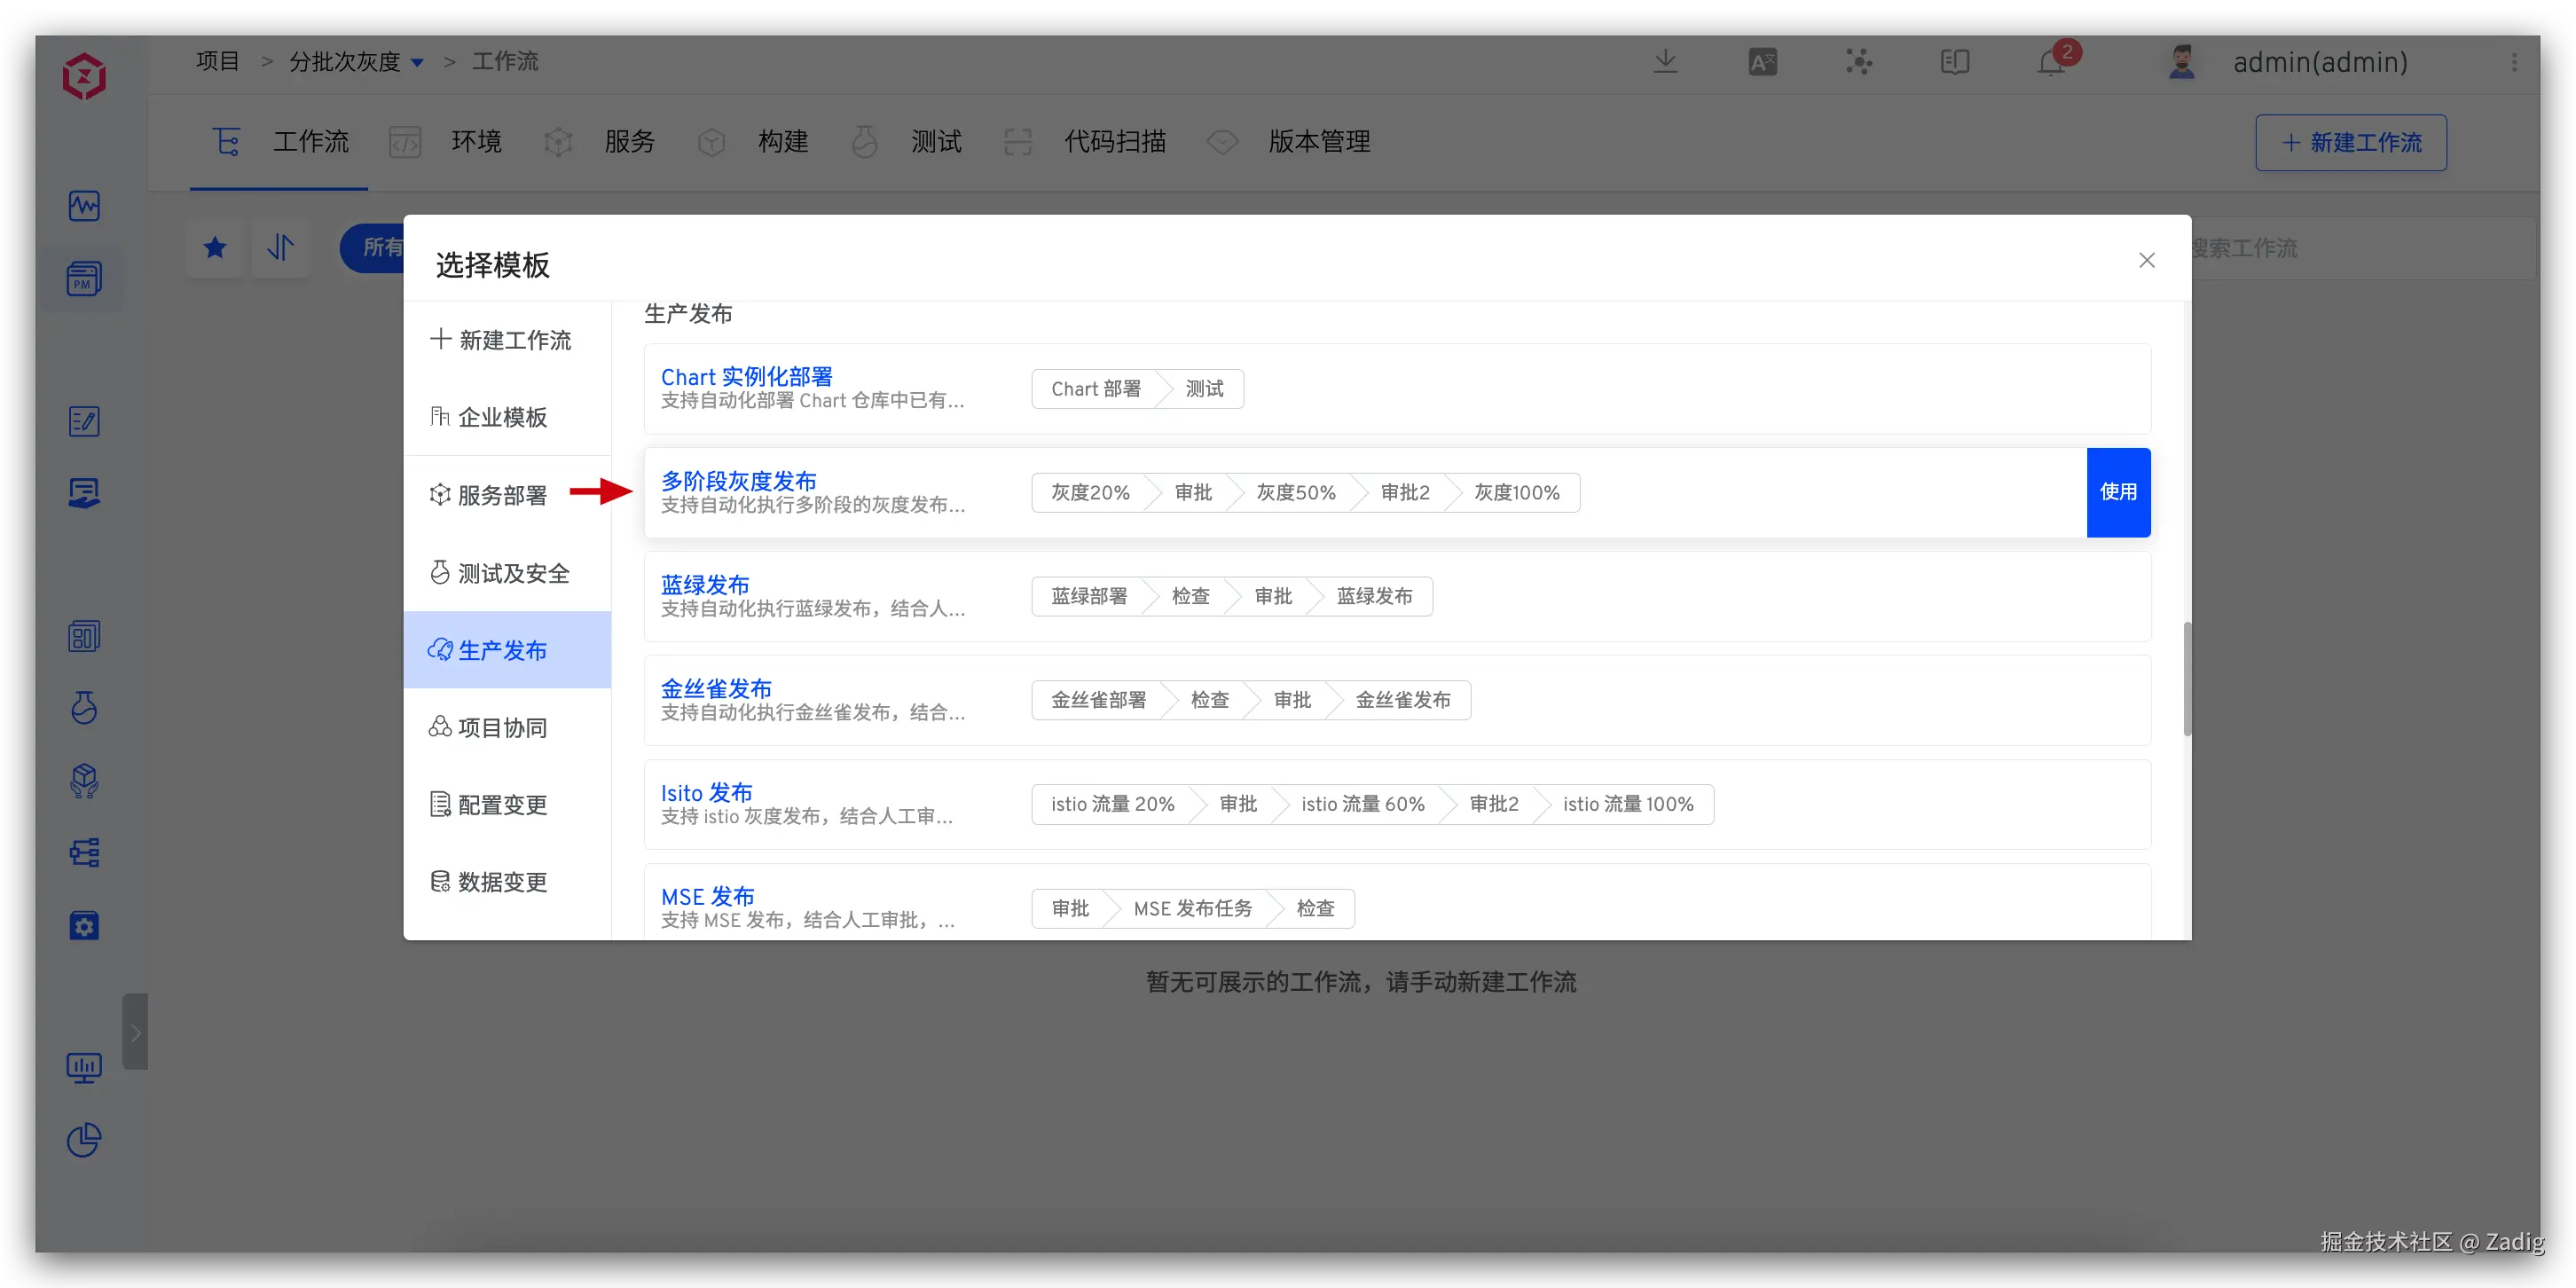Click the test flask sidebar icon
2576x1288 pixels.
[x=84, y=708]
